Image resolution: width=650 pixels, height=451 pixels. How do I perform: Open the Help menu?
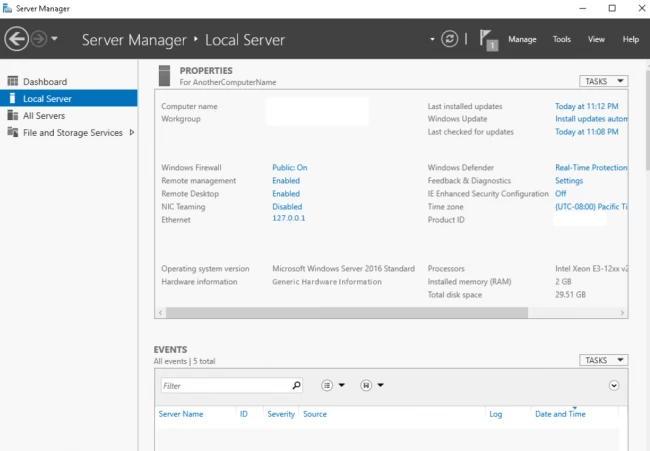(631, 39)
